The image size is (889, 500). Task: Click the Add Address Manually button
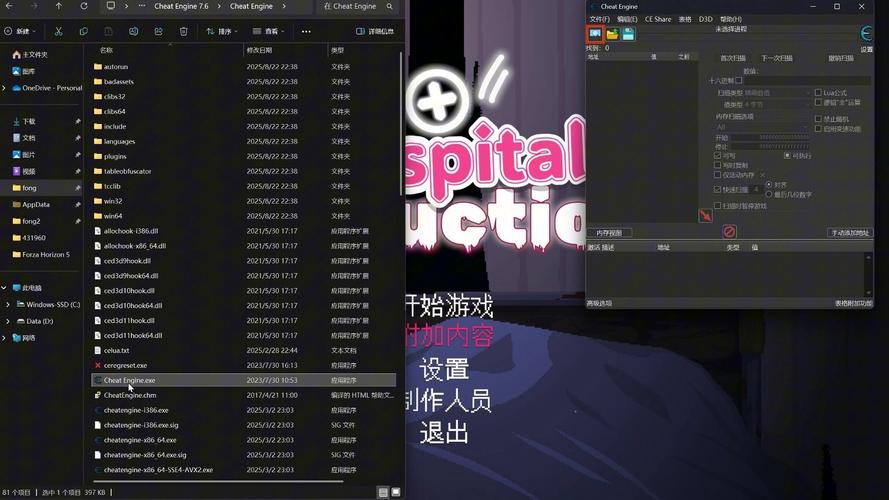tap(850, 233)
